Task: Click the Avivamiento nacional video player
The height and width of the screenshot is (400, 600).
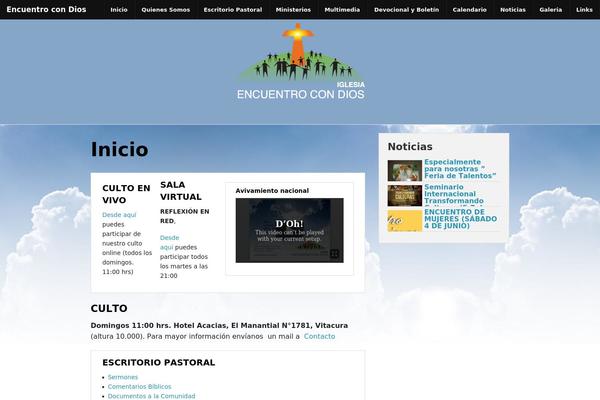Action: [x=289, y=230]
